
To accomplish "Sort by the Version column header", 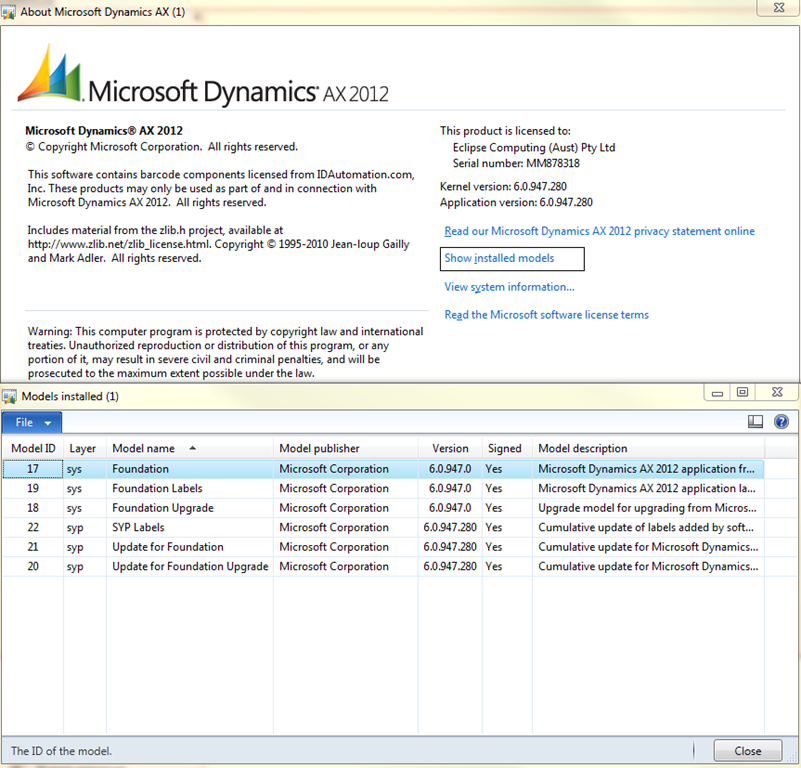I will pos(450,448).
